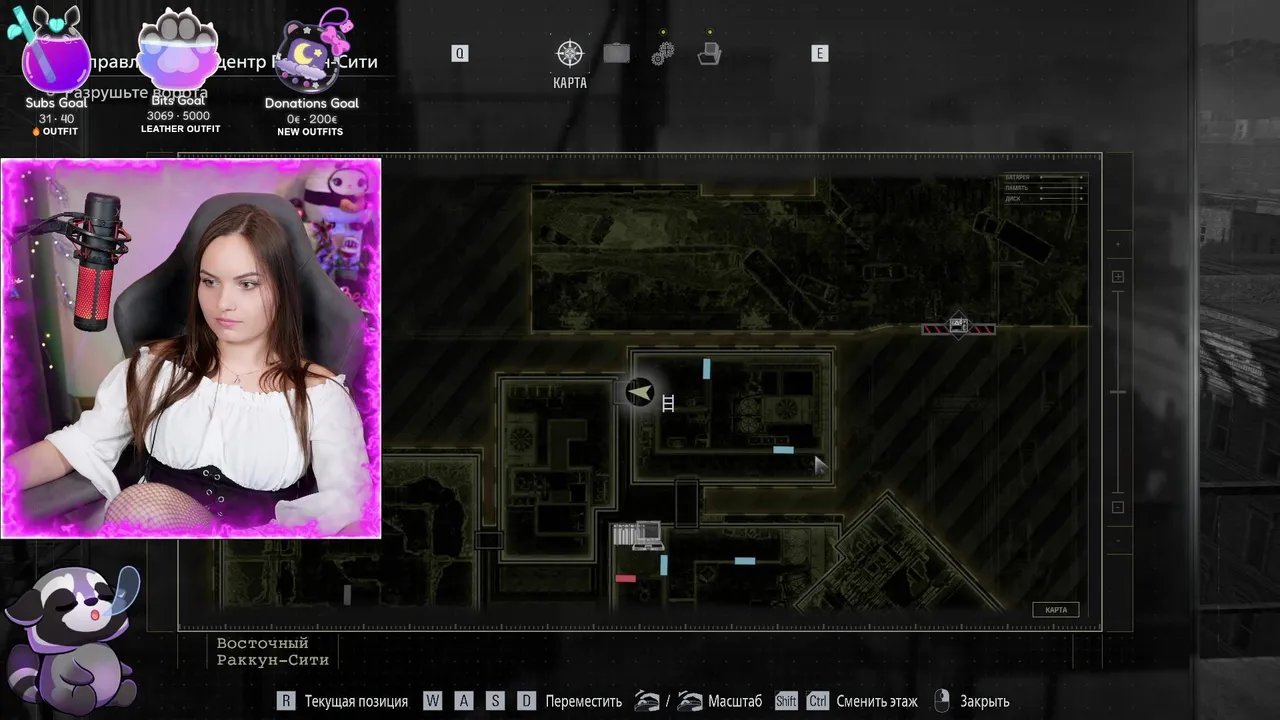This screenshot has width=1280, height=720.
Task: Click the red locked door marker
Action: point(626,578)
